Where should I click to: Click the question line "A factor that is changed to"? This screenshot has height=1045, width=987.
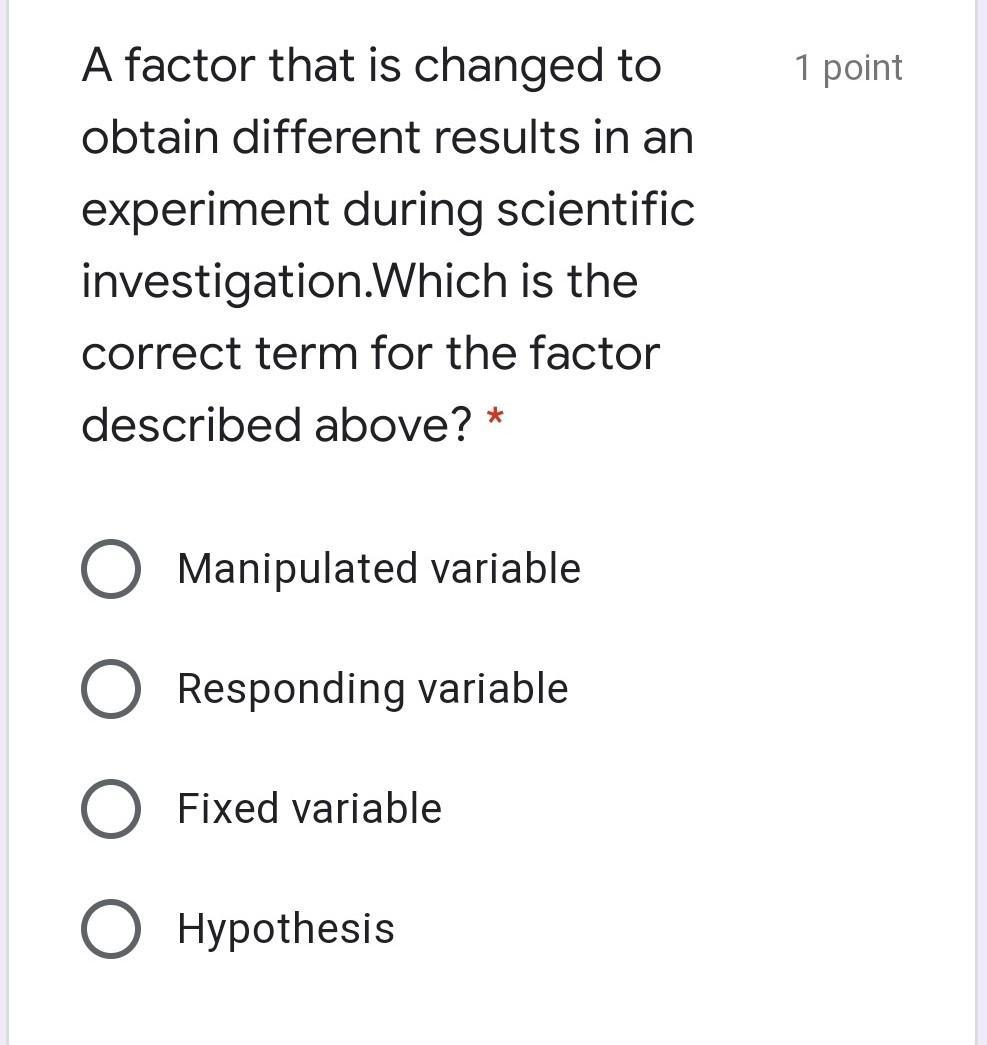pyautogui.click(x=371, y=66)
